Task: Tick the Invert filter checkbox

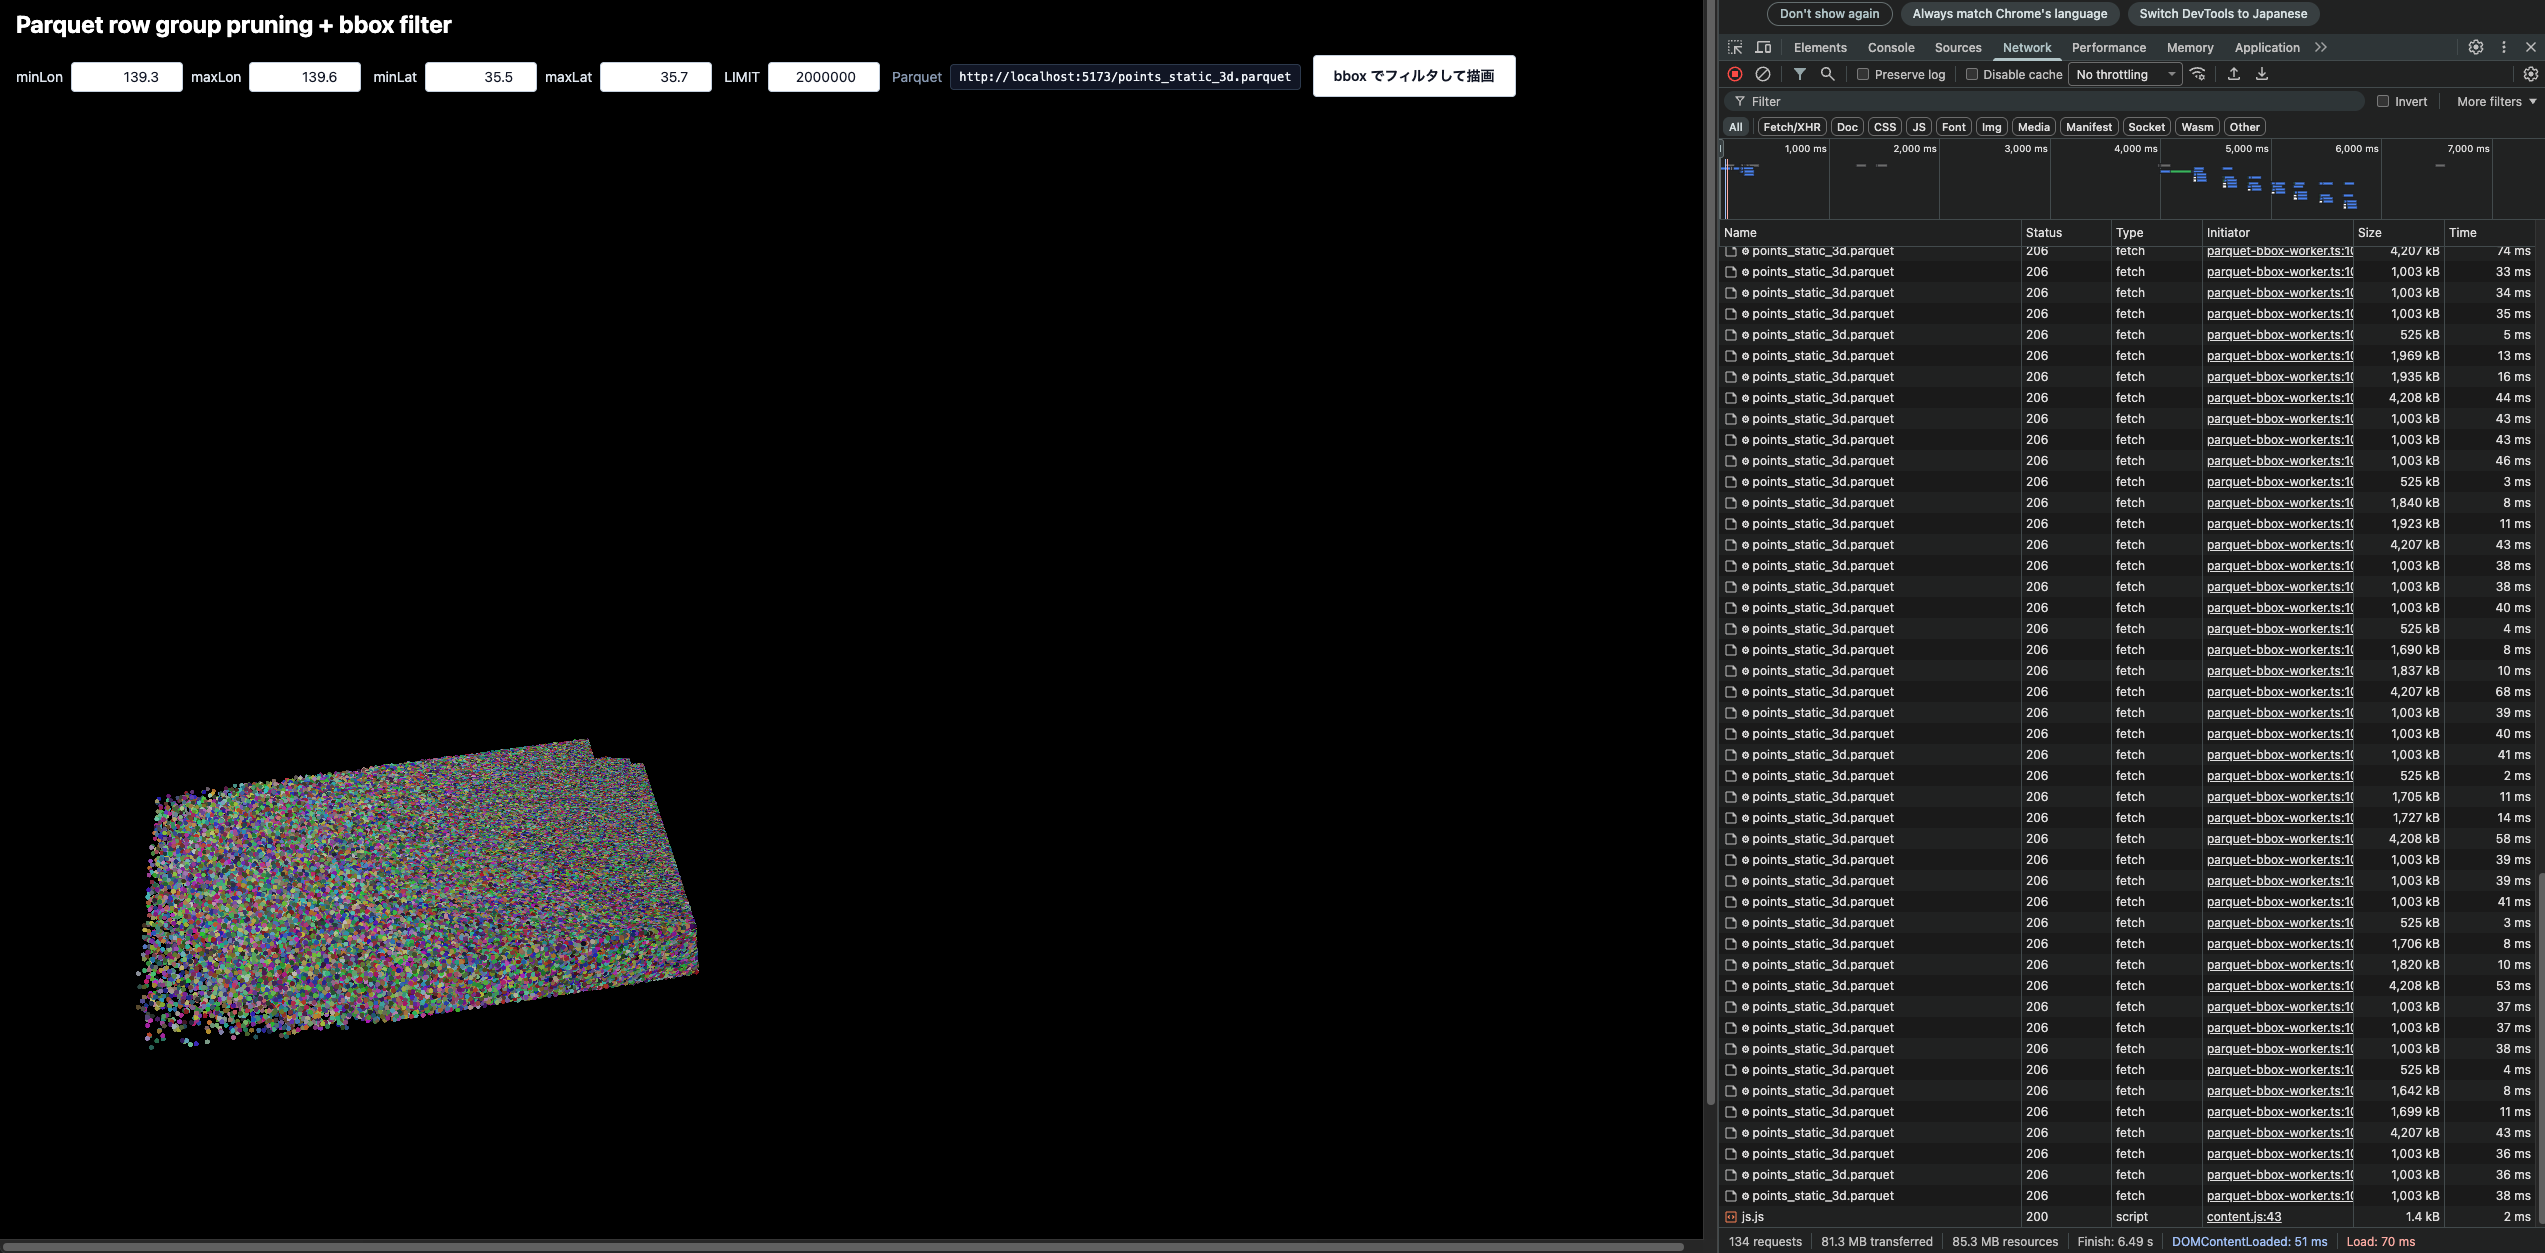Action: (2383, 101)
